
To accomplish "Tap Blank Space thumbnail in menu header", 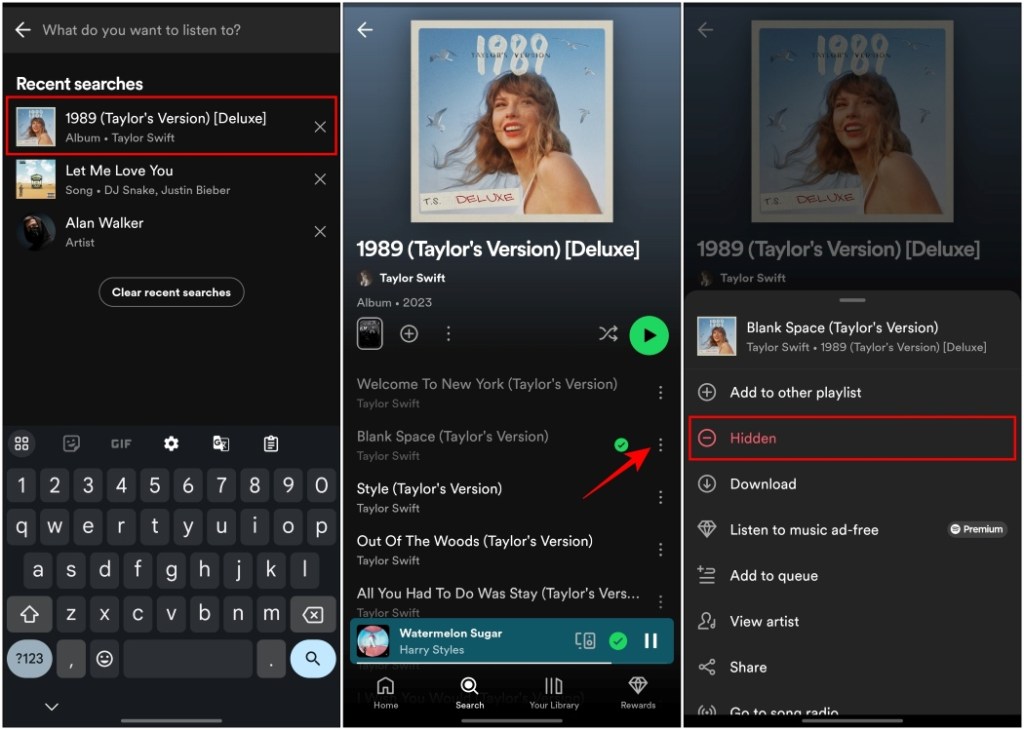I will pyautogui.click(x=716, y=336).
